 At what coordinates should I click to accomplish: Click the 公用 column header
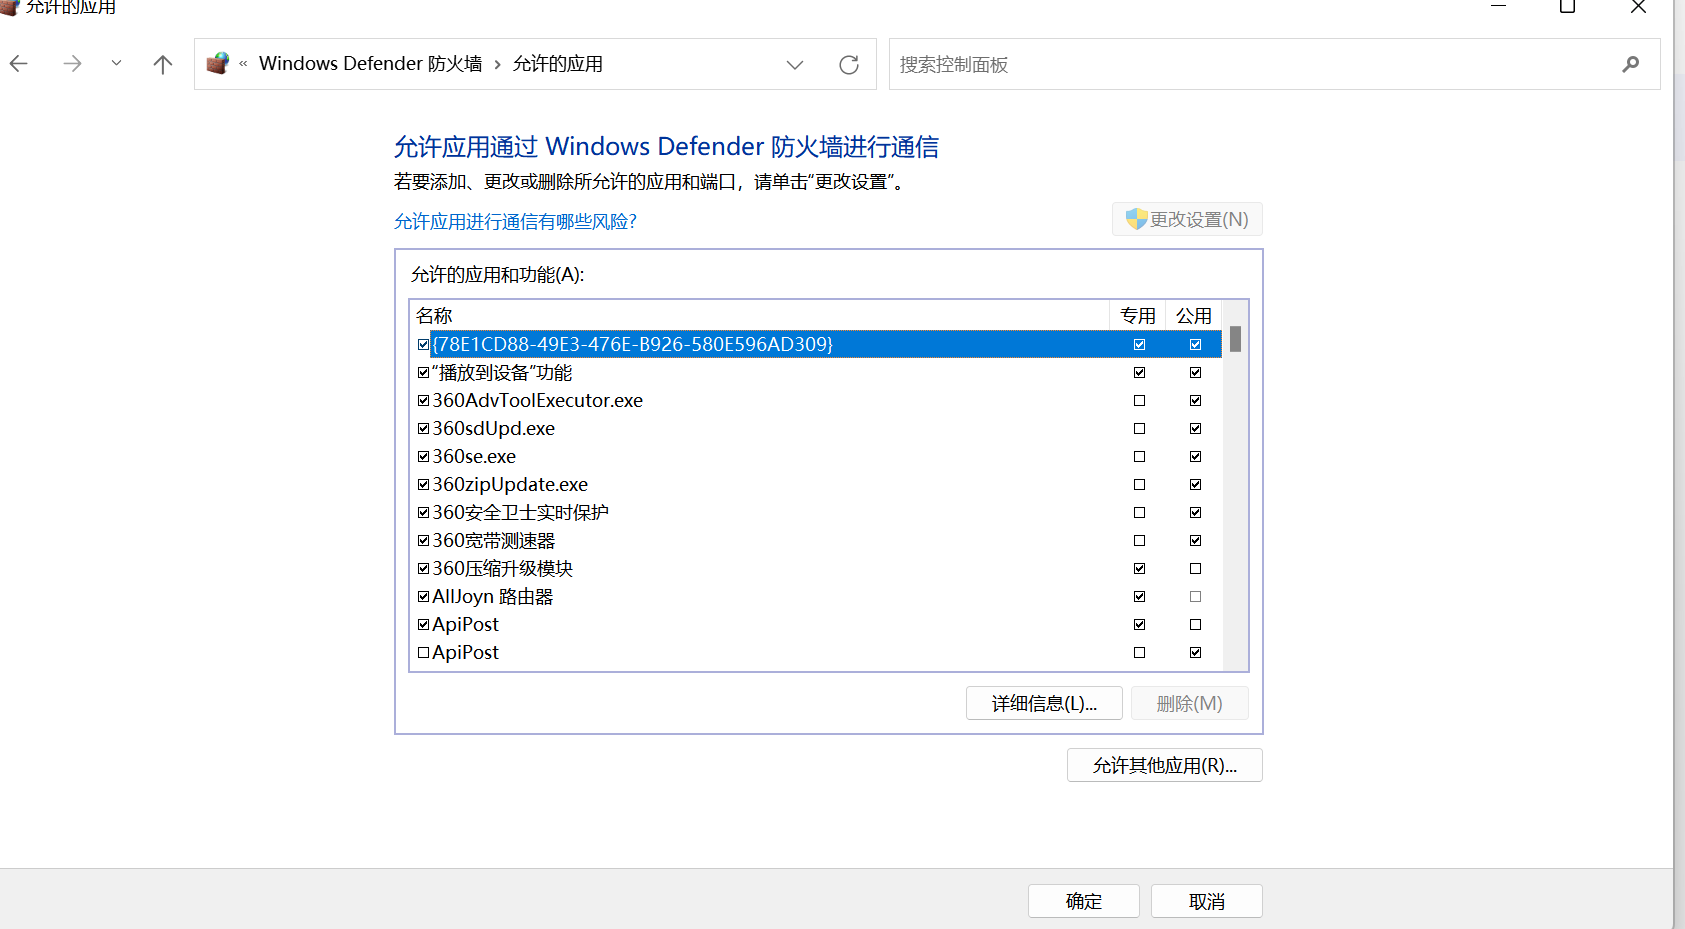point(1194,315)
